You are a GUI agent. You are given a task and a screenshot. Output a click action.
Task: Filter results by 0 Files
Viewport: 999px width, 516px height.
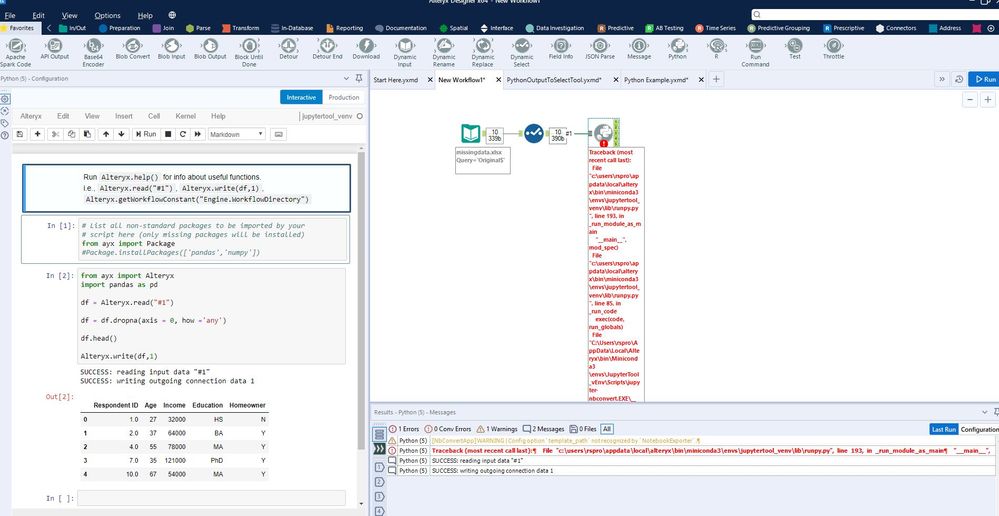(x=583, y=429)
